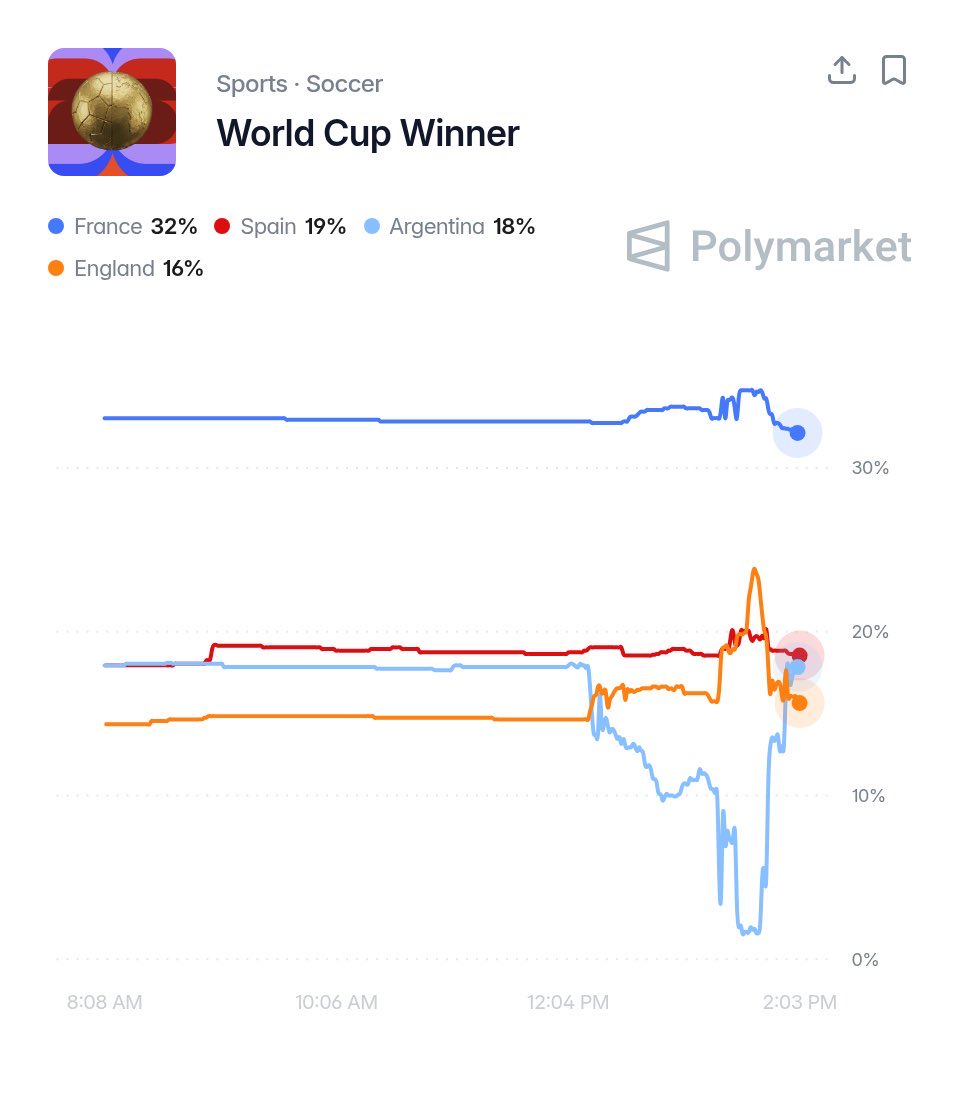
Task: Click the Spain line endpoint marker
Action: click(800, 655)
